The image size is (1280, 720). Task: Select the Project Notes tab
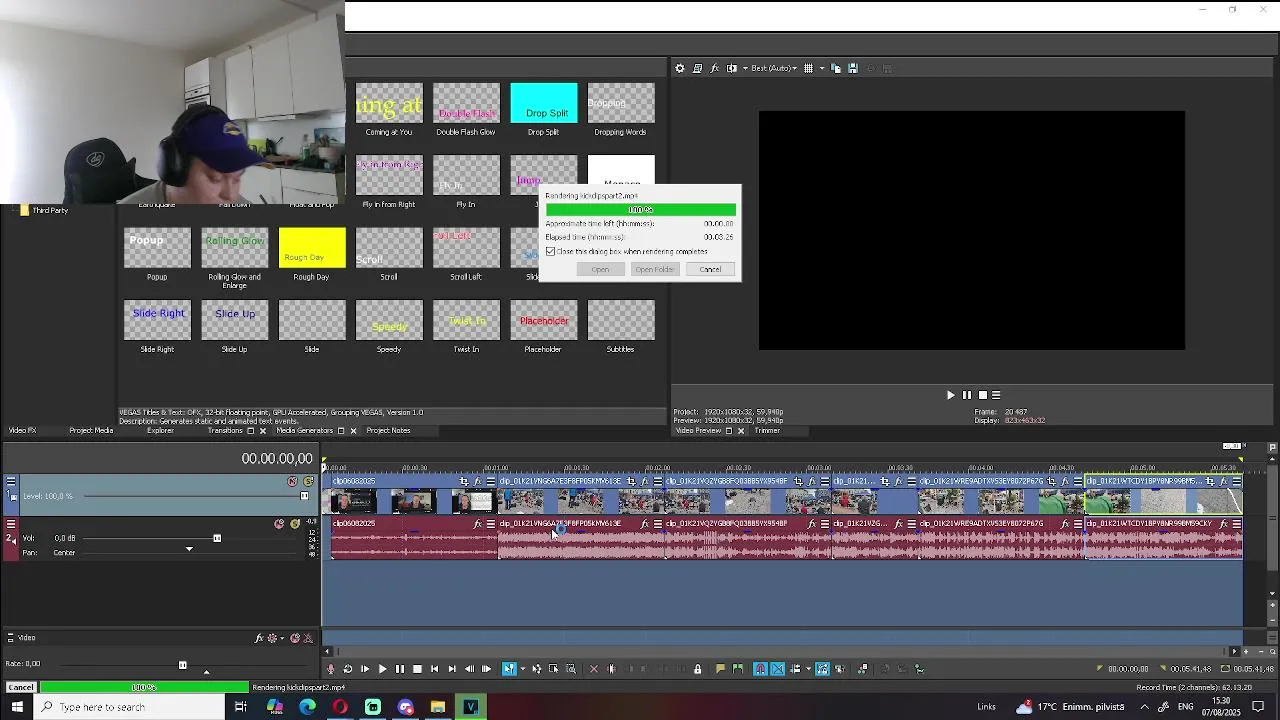[x=388, y=431]
